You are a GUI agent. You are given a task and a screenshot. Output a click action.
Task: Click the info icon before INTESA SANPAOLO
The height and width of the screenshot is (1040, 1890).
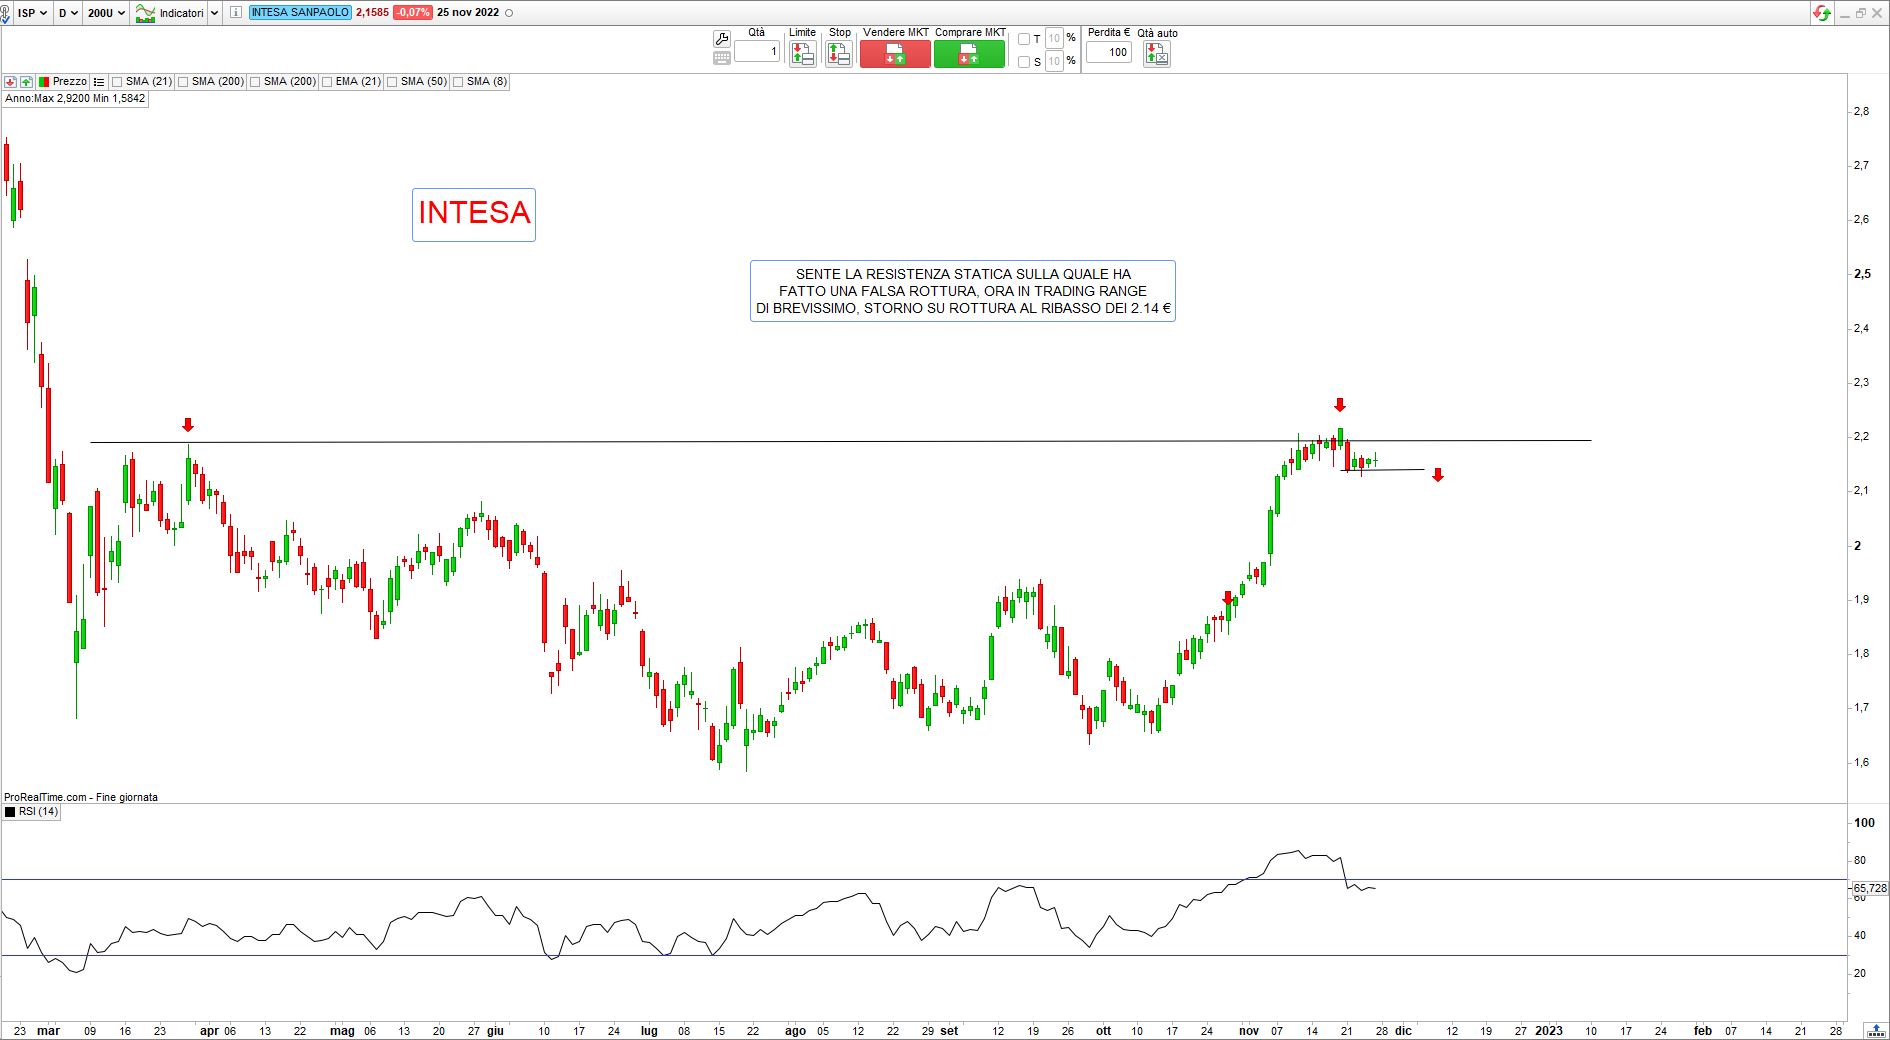[x=235, y=13]
